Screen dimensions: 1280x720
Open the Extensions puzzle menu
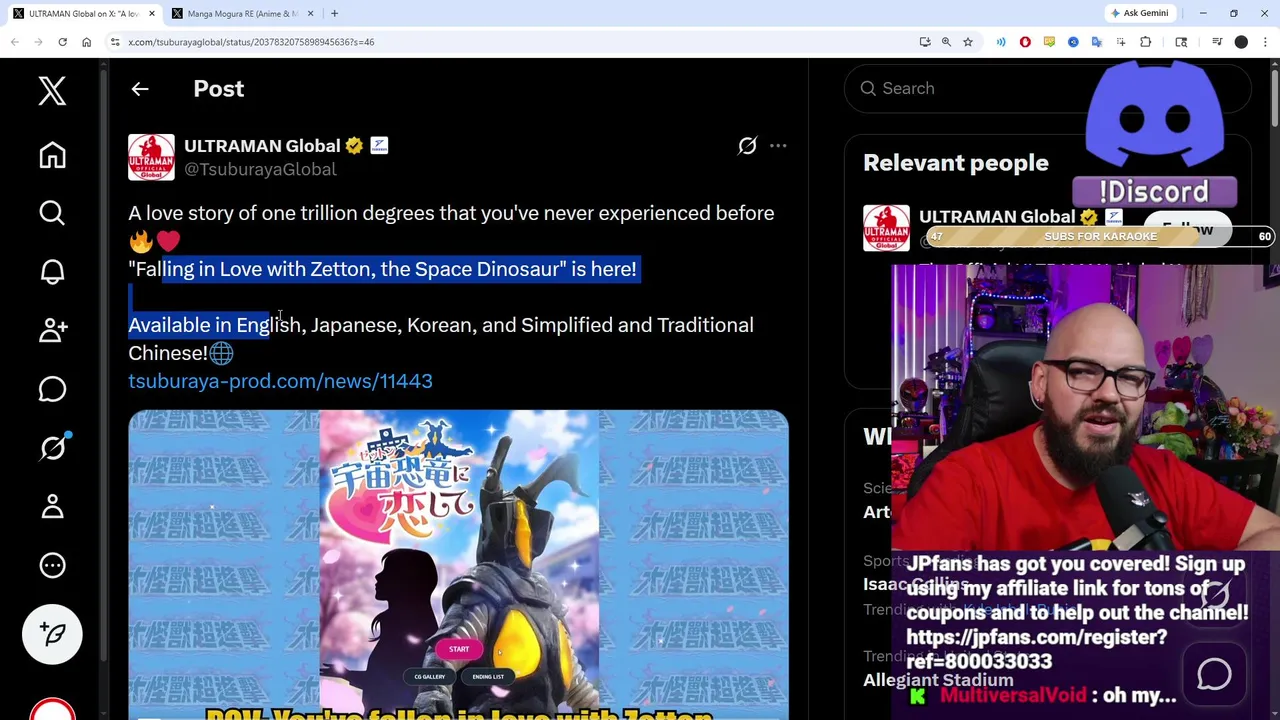click(x=1146, y=42)
